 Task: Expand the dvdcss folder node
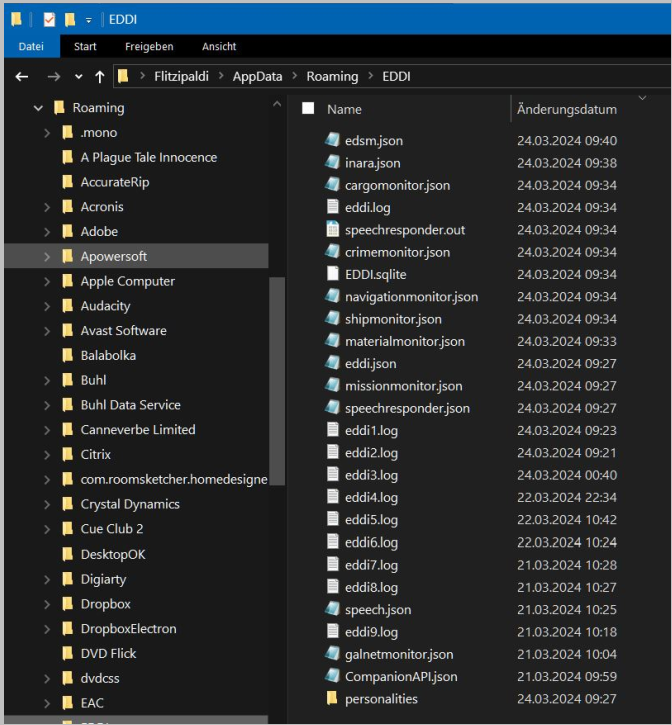[47, 678]
